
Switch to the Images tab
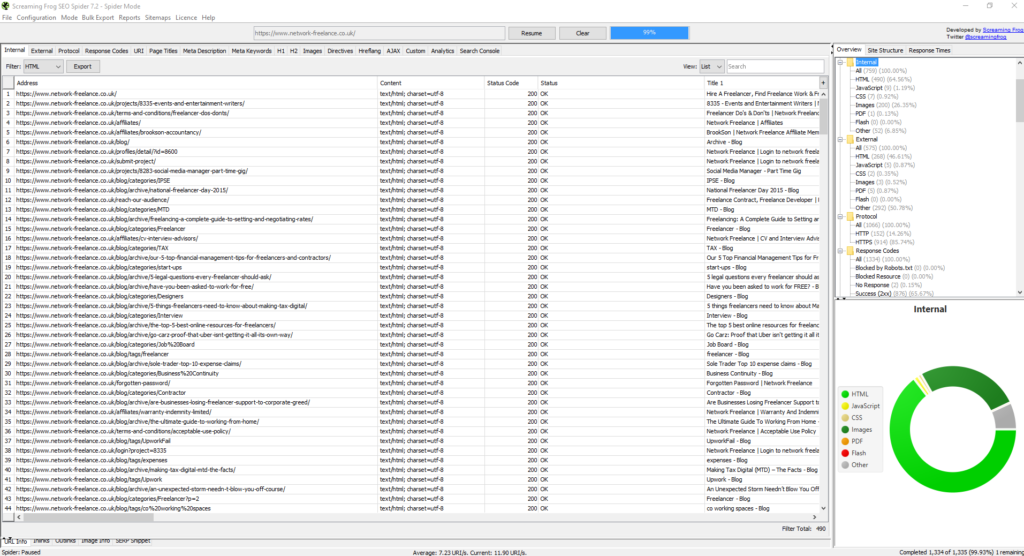[x=312, y=51]
